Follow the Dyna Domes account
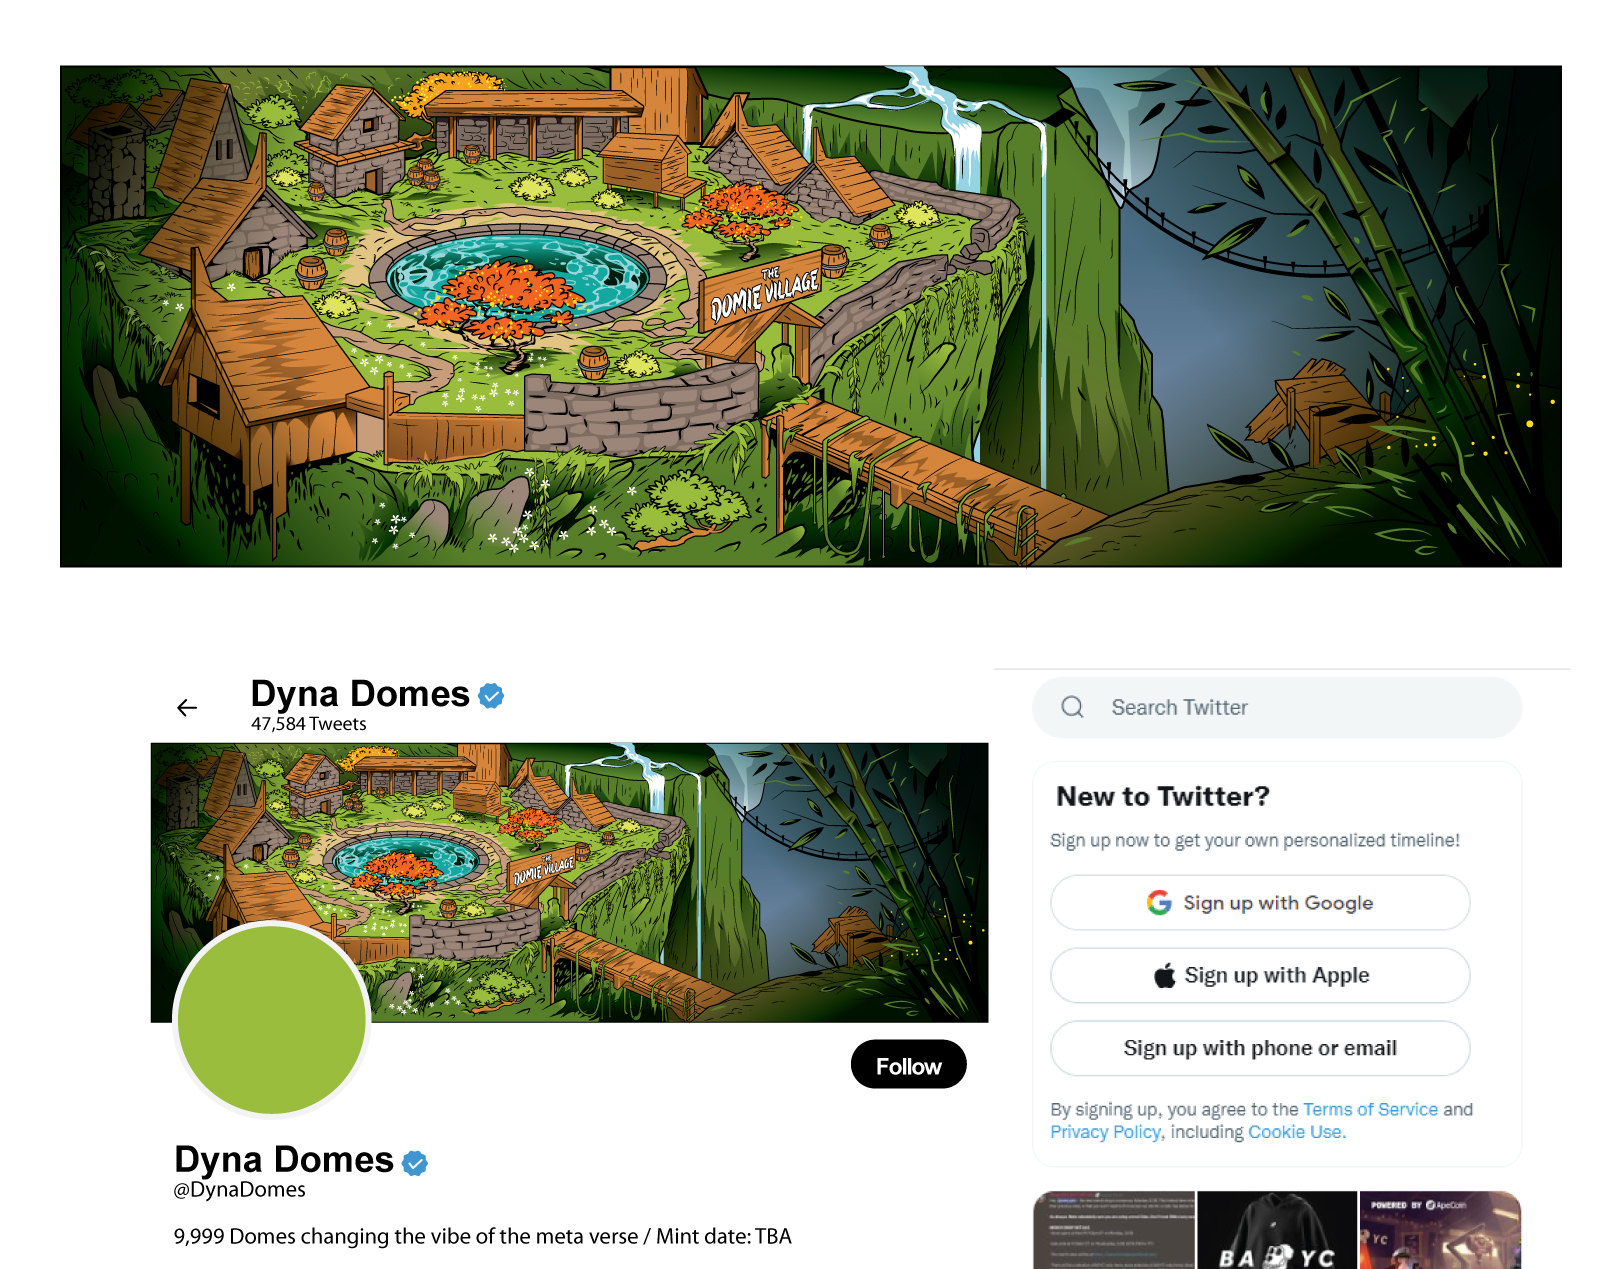The height and width of the screenshot is (1269, 1621). (908, 1065)
